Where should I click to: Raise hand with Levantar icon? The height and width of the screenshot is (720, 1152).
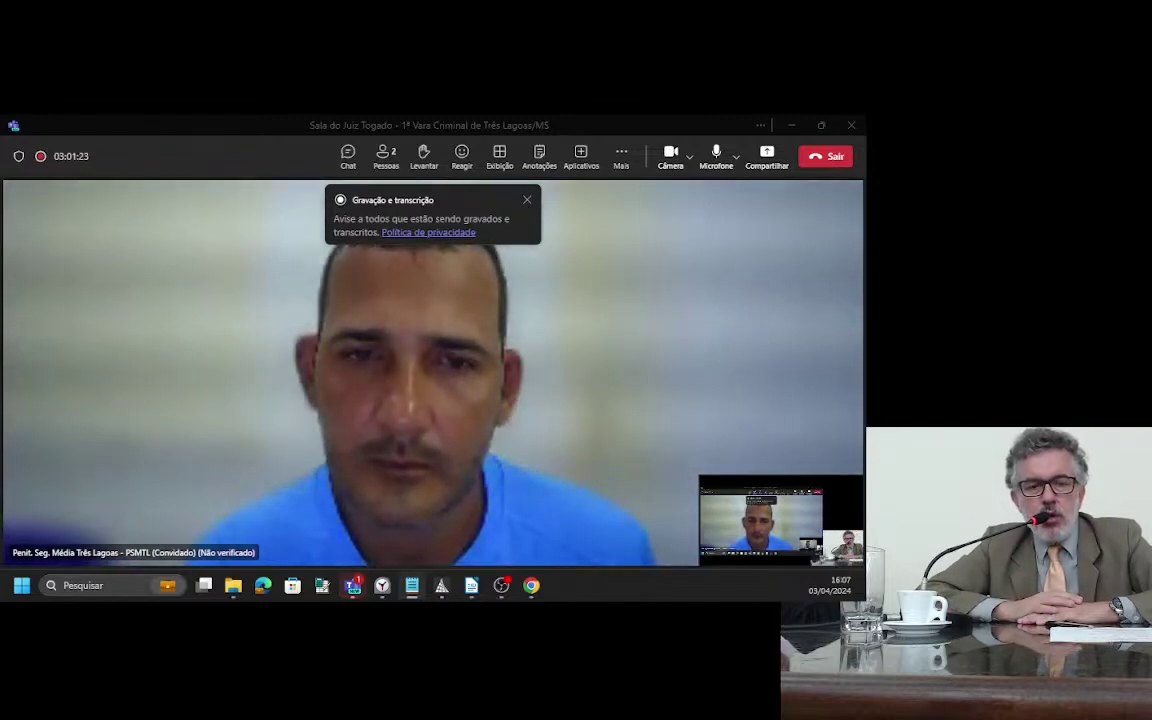point(424,156)
